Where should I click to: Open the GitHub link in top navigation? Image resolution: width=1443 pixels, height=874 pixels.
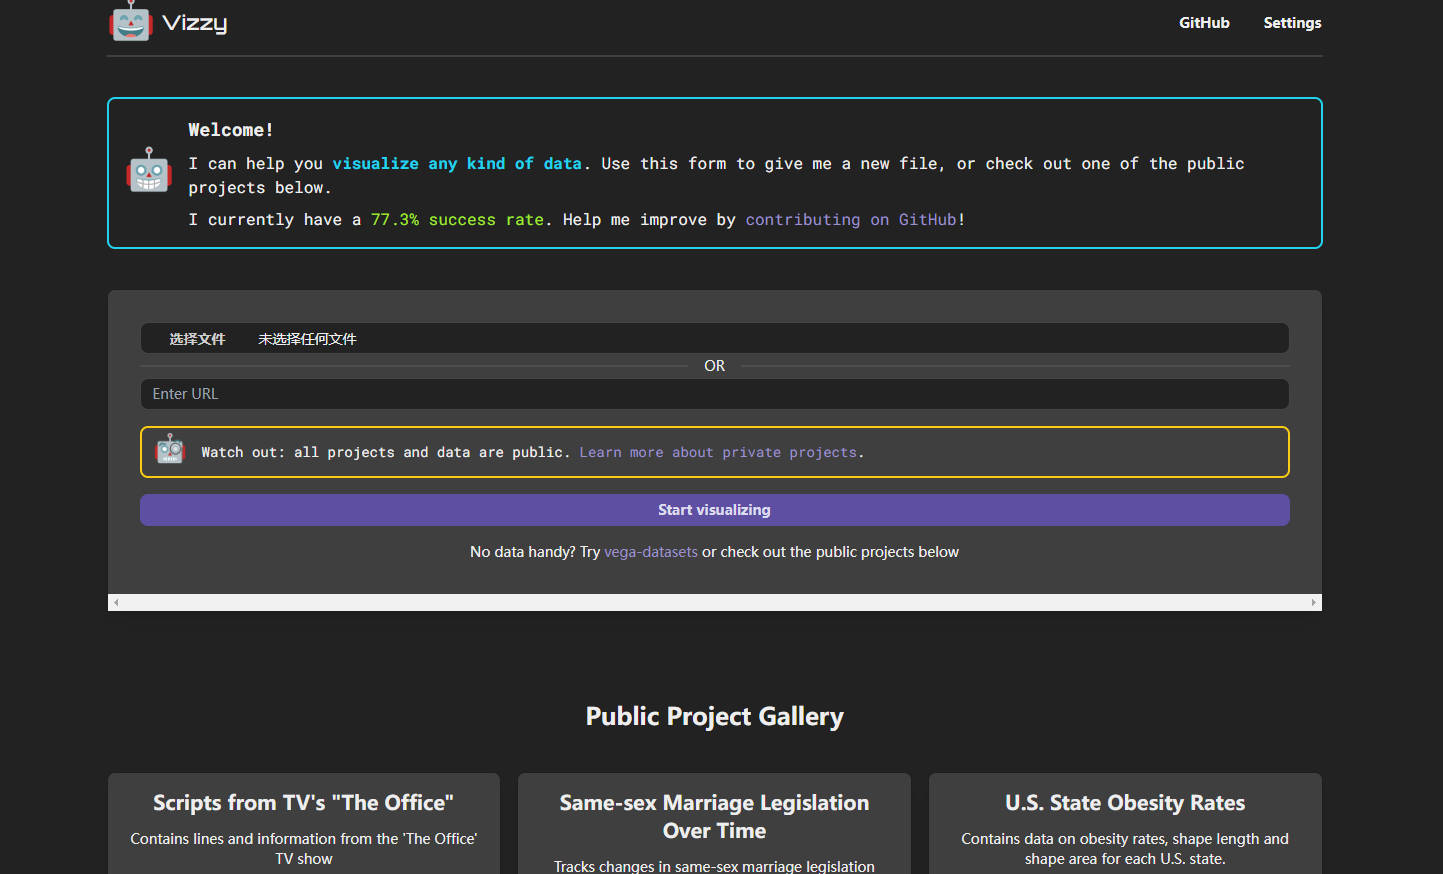point(1203,23)
